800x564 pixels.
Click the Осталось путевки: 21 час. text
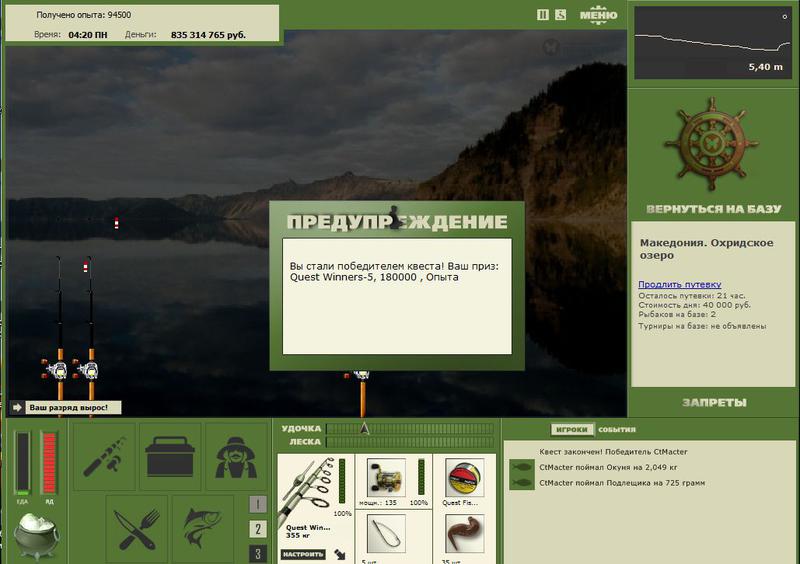tap(691, 296)
